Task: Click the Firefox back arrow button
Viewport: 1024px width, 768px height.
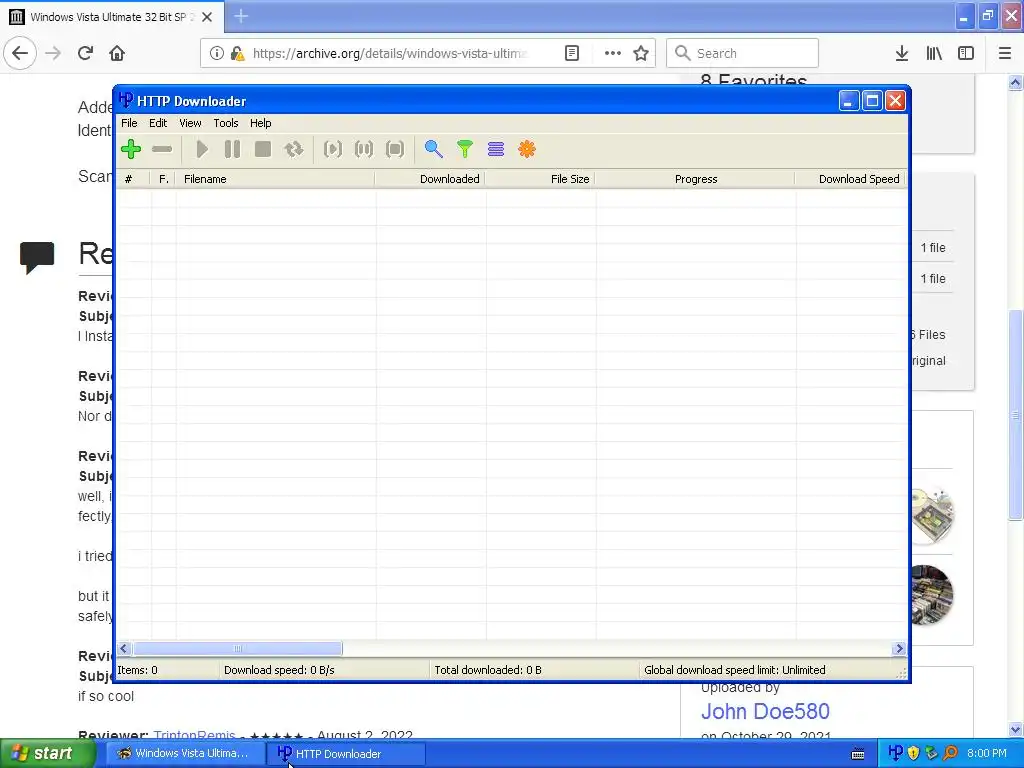Action: pos(20,53)
